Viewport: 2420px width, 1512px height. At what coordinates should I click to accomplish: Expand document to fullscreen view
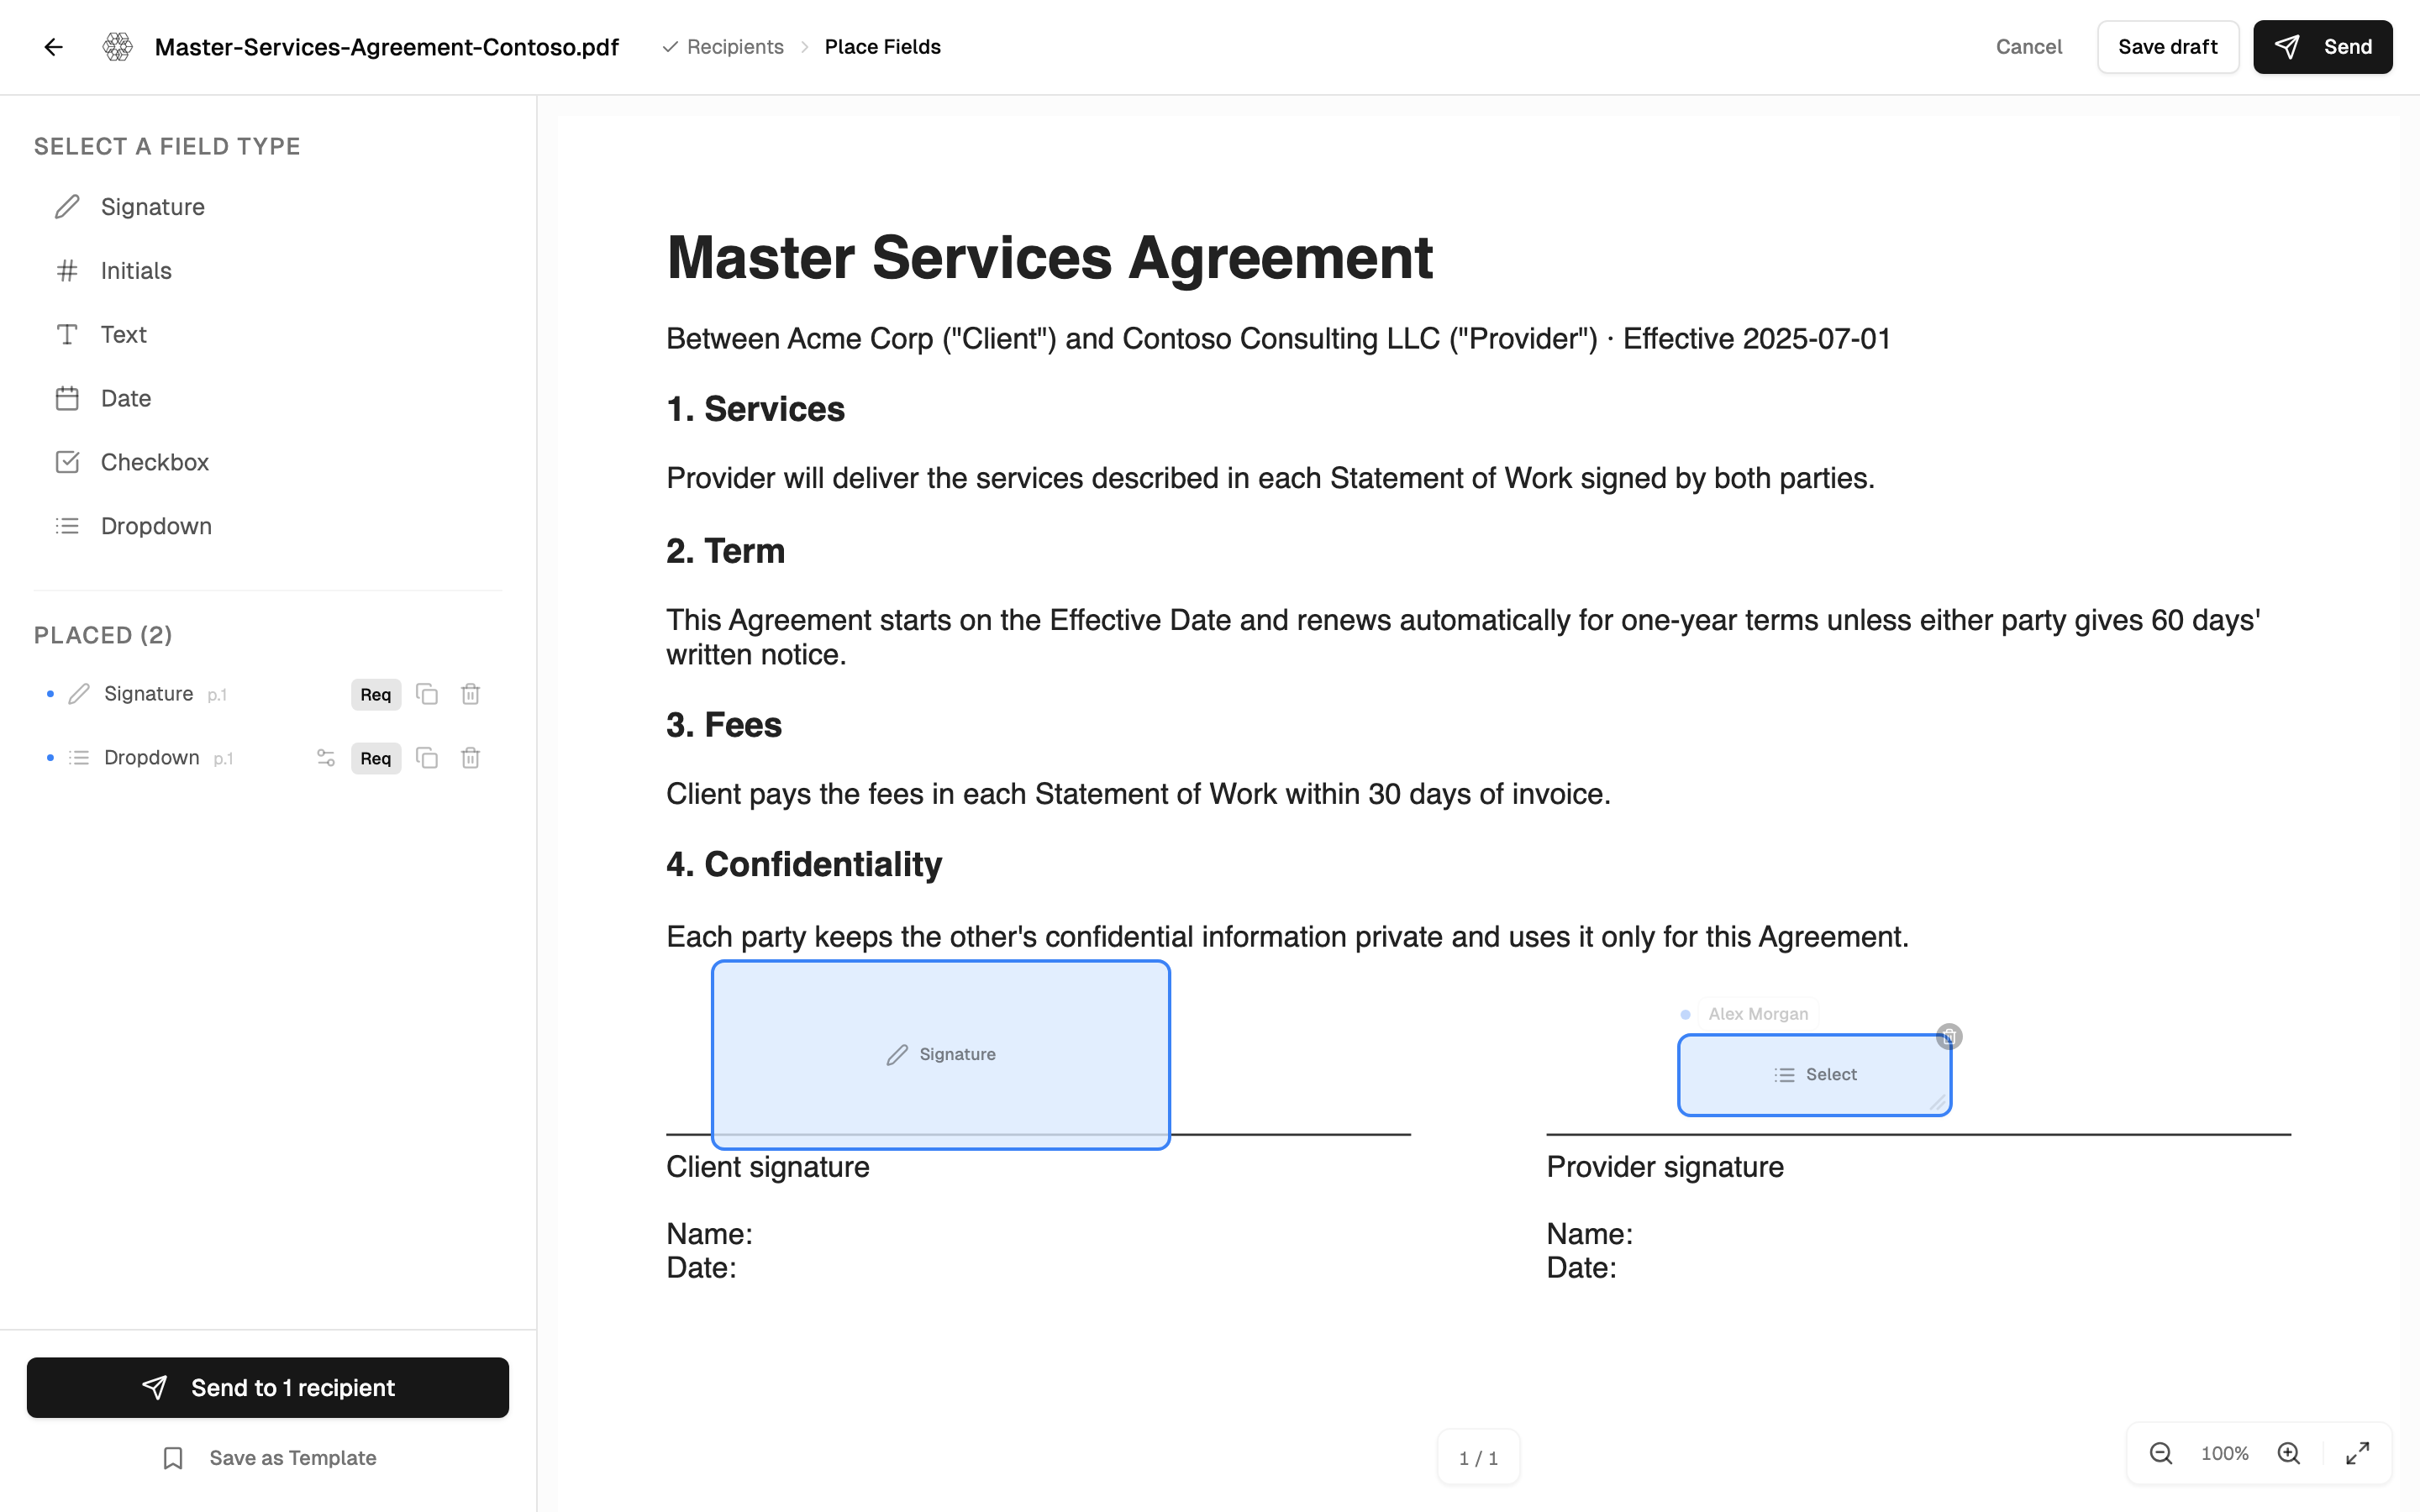tap(2358, 1454)
